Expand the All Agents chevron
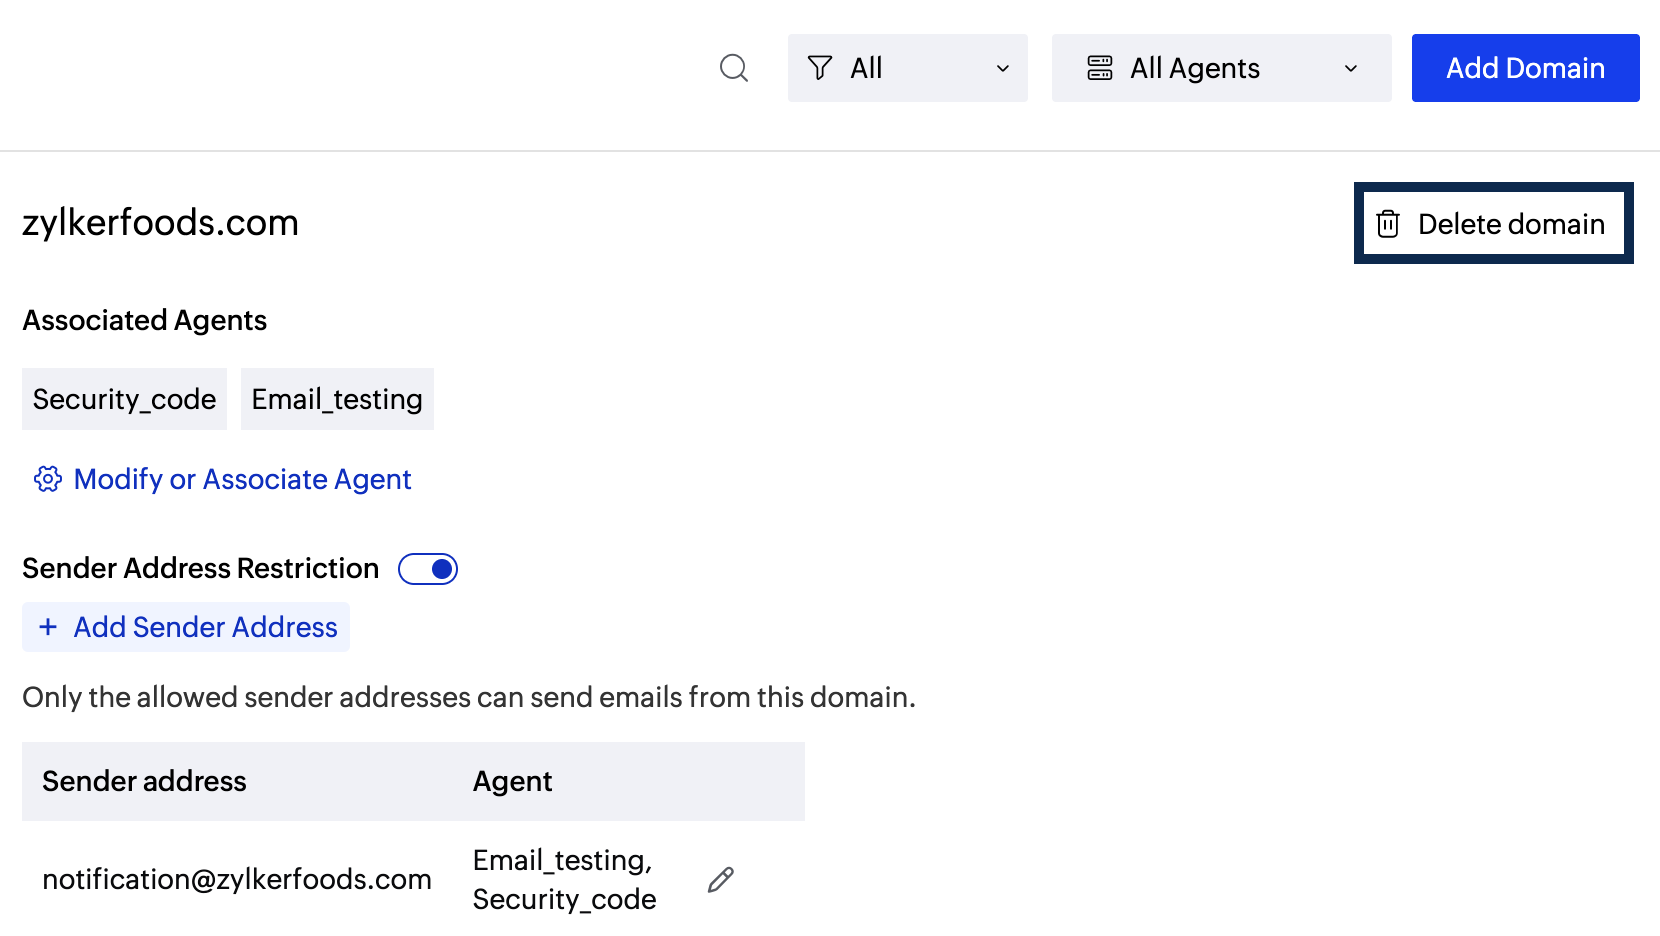This screenshot has height=936, width=1660. (x=1351, y=69)
